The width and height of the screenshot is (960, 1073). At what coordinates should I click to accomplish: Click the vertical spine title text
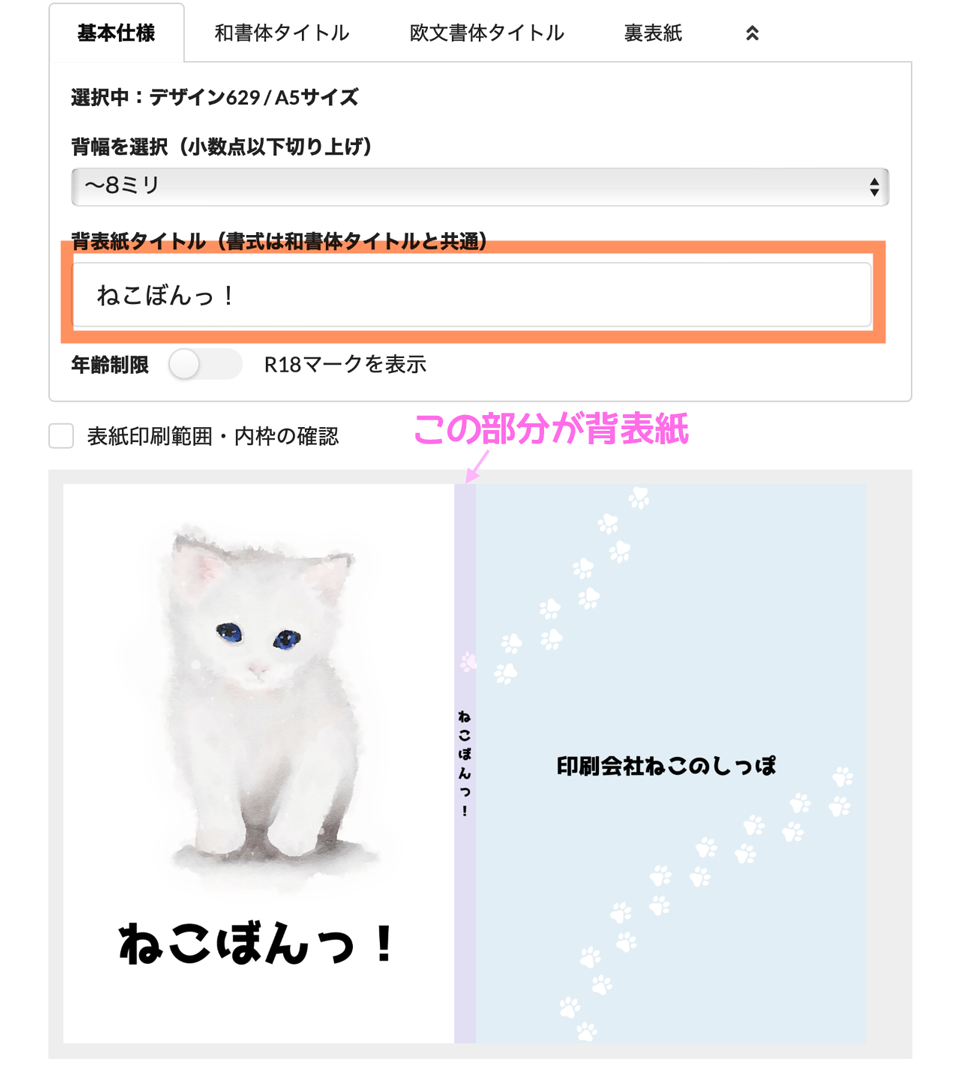(x=465, y=763)
